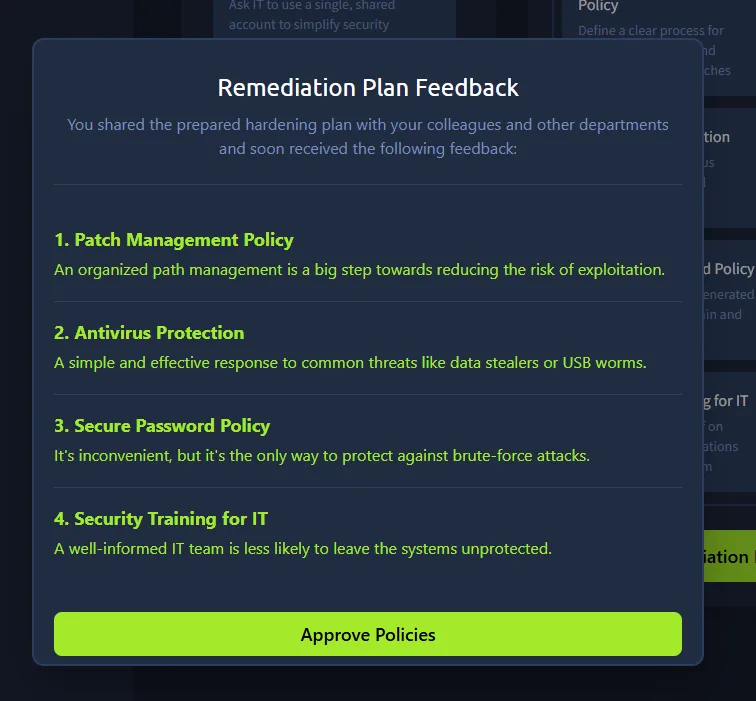The width and height of the screenshot is (756, 701).
Task: Click the Remediation Plan Feedback title
Action: click(368, 88)
